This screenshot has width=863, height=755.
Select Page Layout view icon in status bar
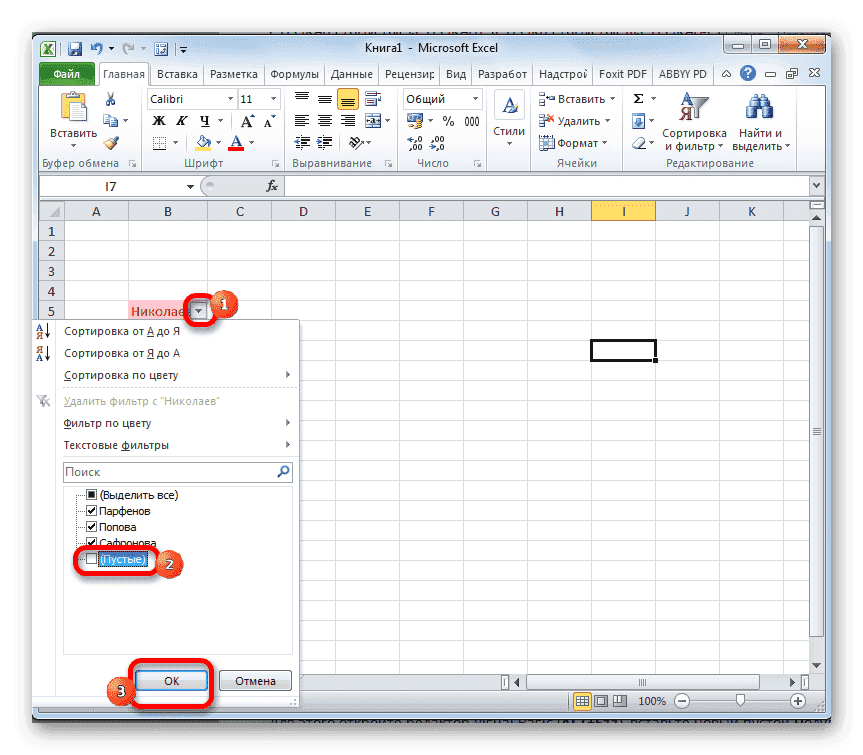(x=600, y=701)
